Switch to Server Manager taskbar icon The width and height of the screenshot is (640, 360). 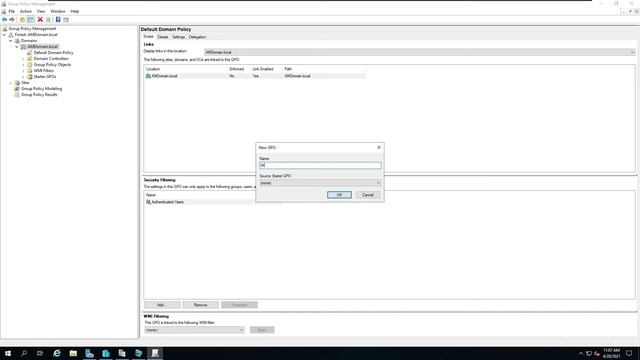tap(89, 353)
